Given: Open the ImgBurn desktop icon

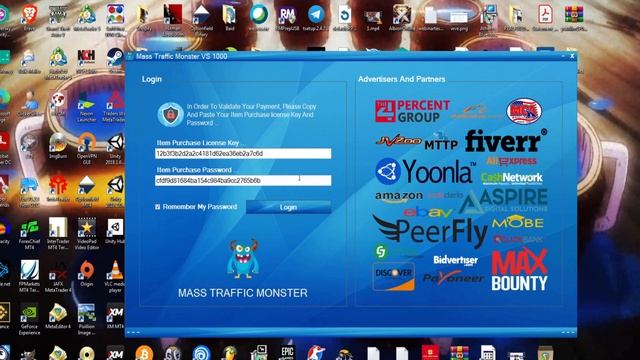Looking at the screenshot, I should [x=58, y=146].
